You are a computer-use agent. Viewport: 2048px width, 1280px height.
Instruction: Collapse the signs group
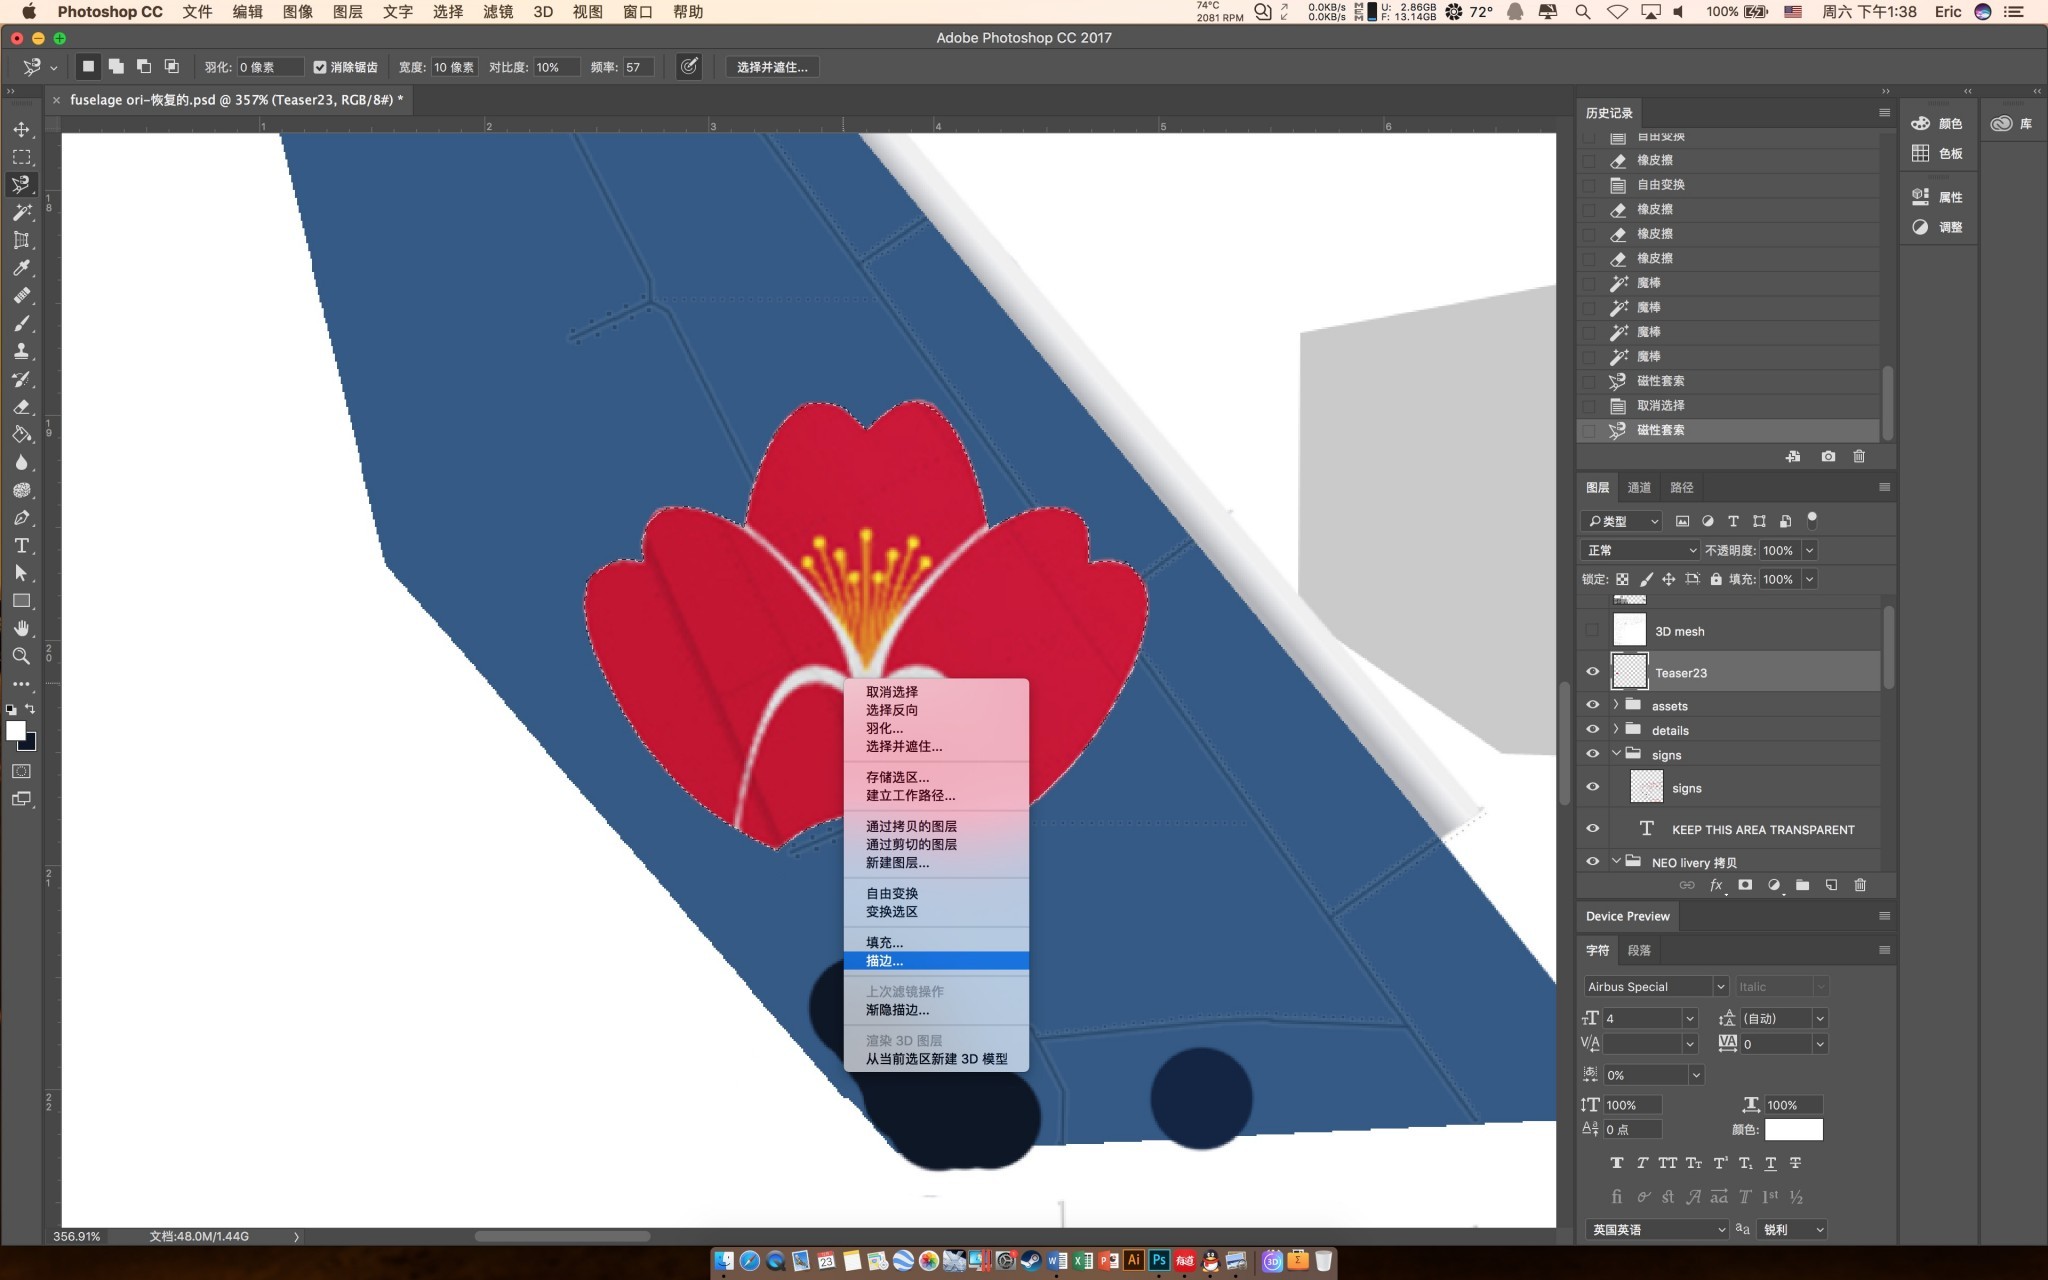click(x=1616, y=754)
